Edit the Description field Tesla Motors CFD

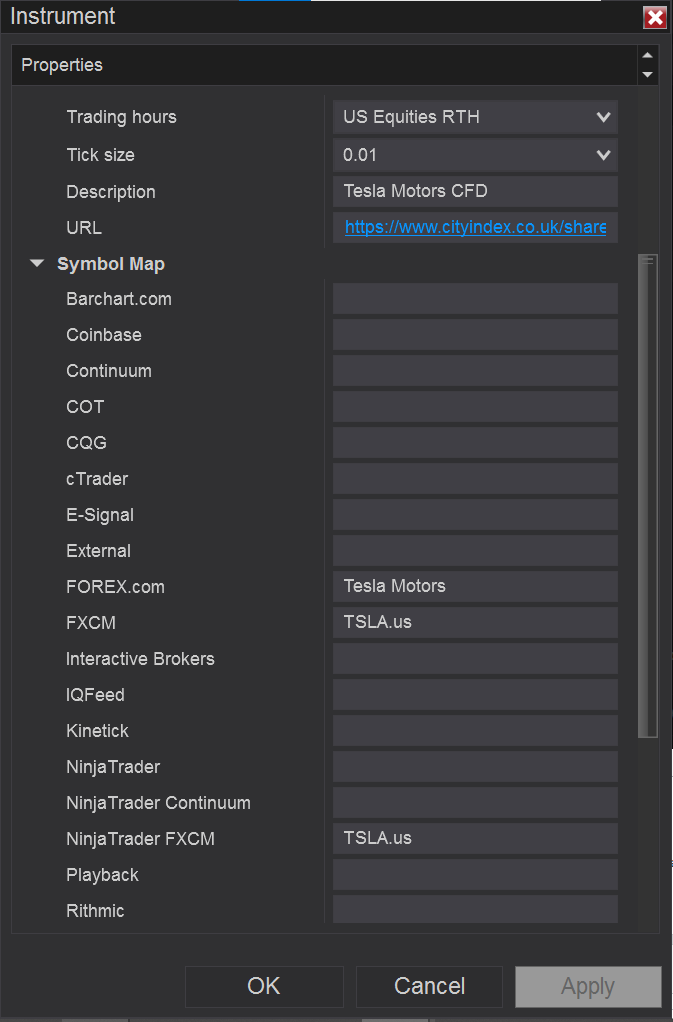tap(475, 191)
